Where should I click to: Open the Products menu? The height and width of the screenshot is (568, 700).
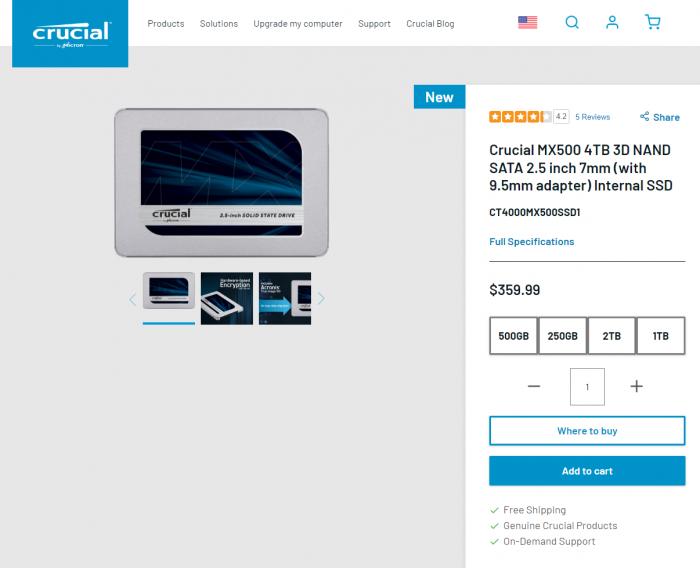coord(166,24)
